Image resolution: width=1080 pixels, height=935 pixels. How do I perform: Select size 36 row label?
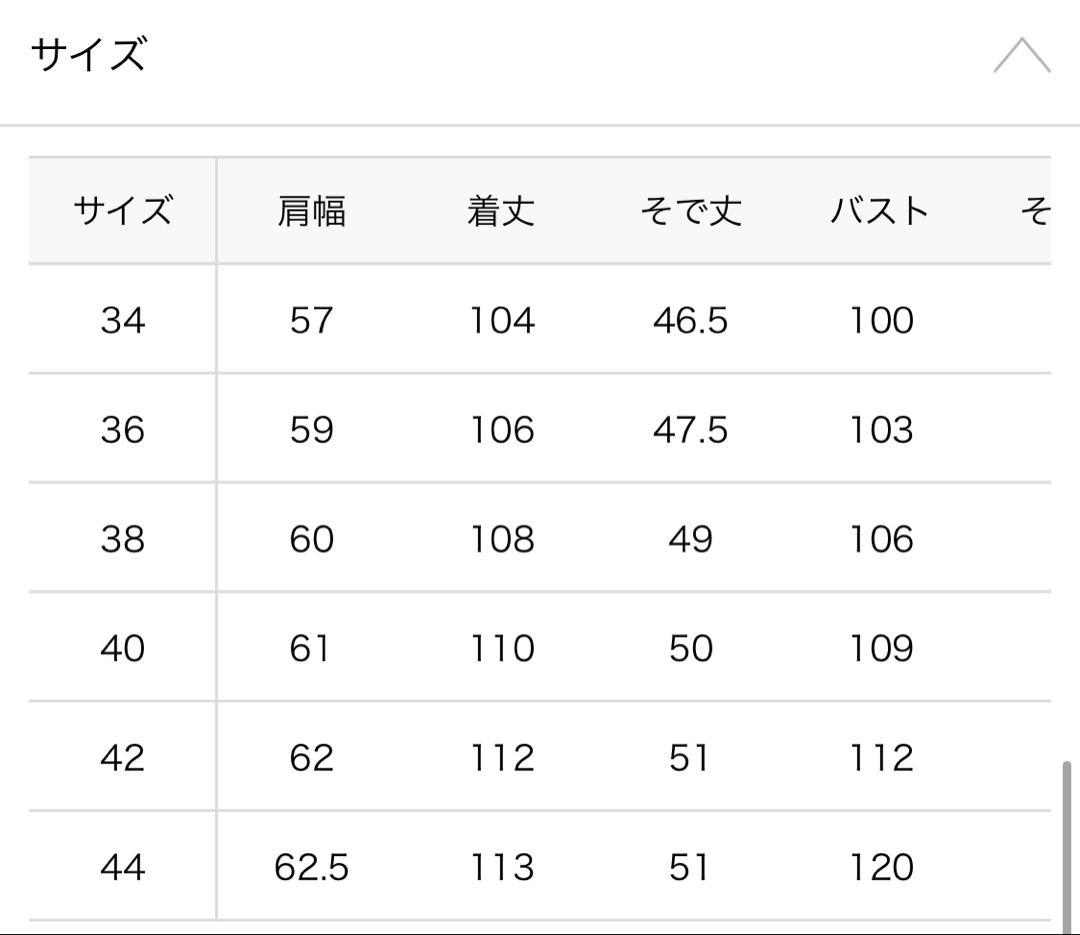pos(122,430)
